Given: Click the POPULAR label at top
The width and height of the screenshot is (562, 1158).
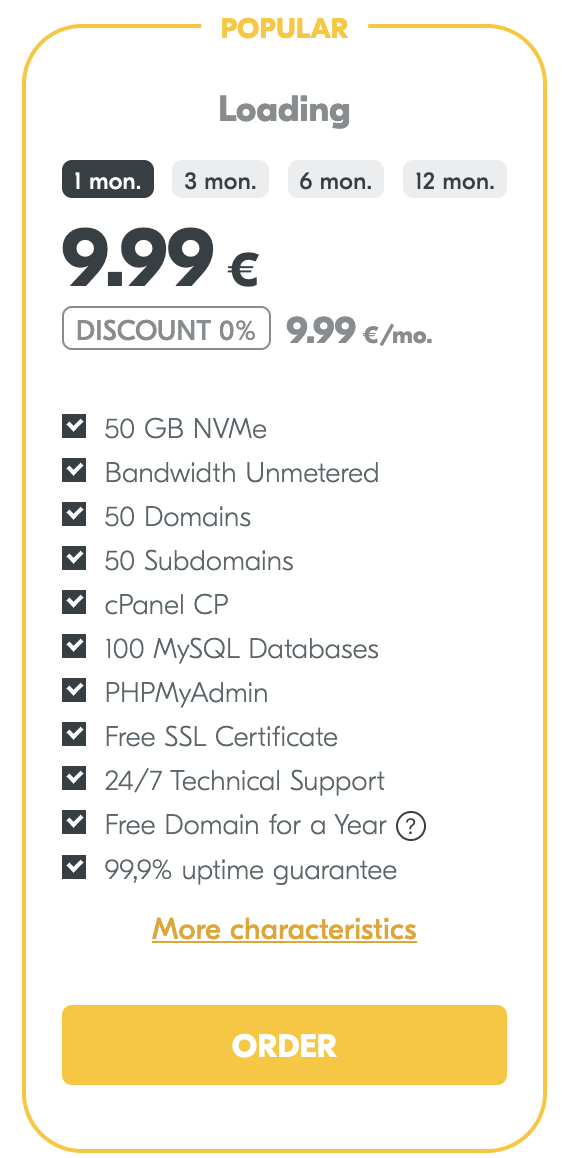Looking at the screenshot, I should [x=284, y=29].
